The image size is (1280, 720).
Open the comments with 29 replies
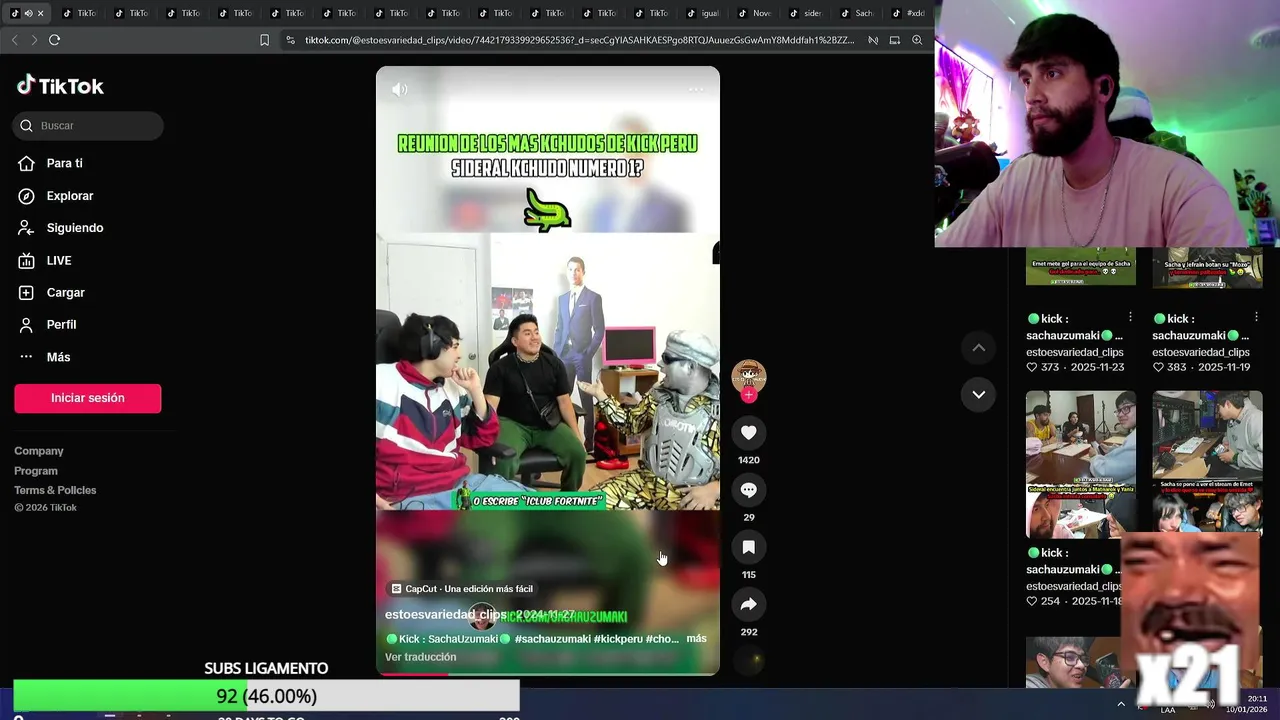coord(749,490)
